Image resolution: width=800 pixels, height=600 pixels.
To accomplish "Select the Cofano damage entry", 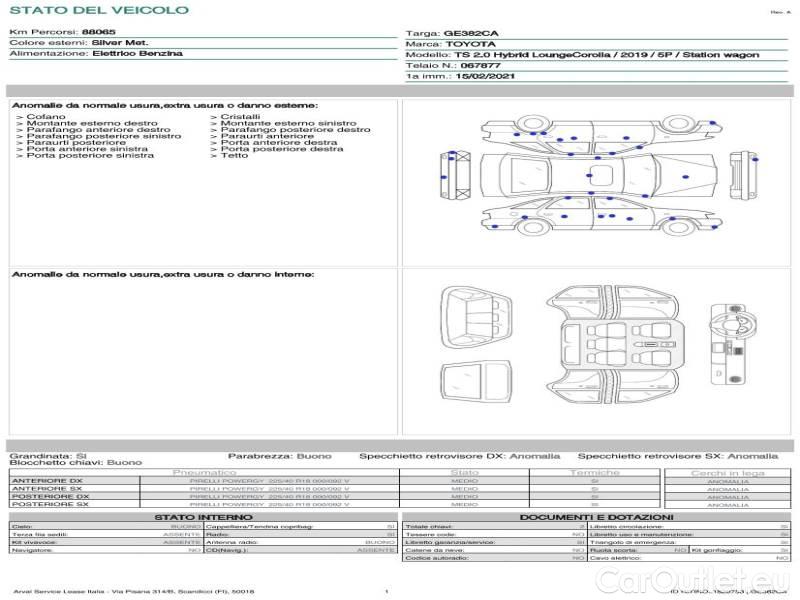I will tap(46, 117).
